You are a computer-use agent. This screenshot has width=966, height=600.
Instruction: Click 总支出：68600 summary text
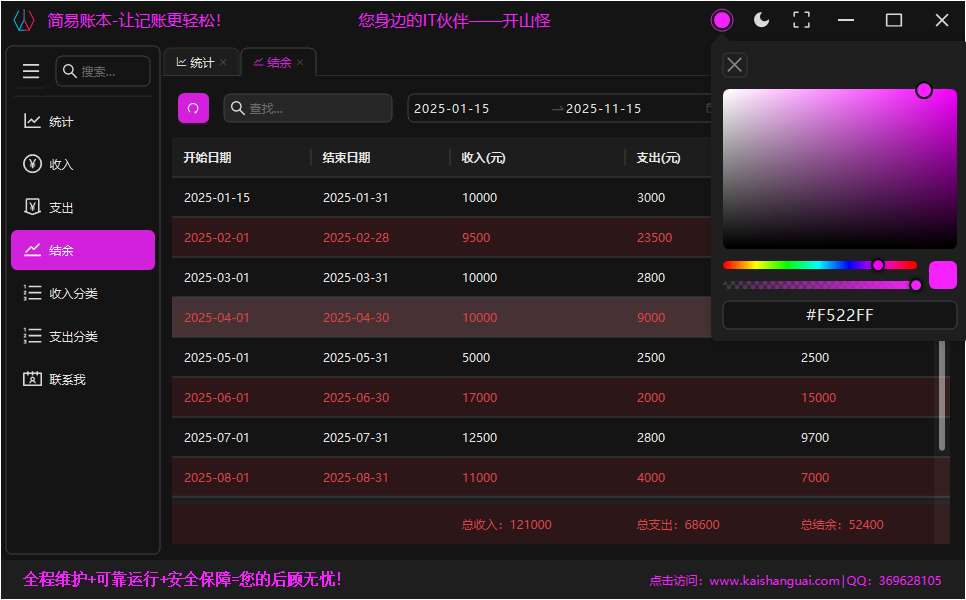point(678,525)
